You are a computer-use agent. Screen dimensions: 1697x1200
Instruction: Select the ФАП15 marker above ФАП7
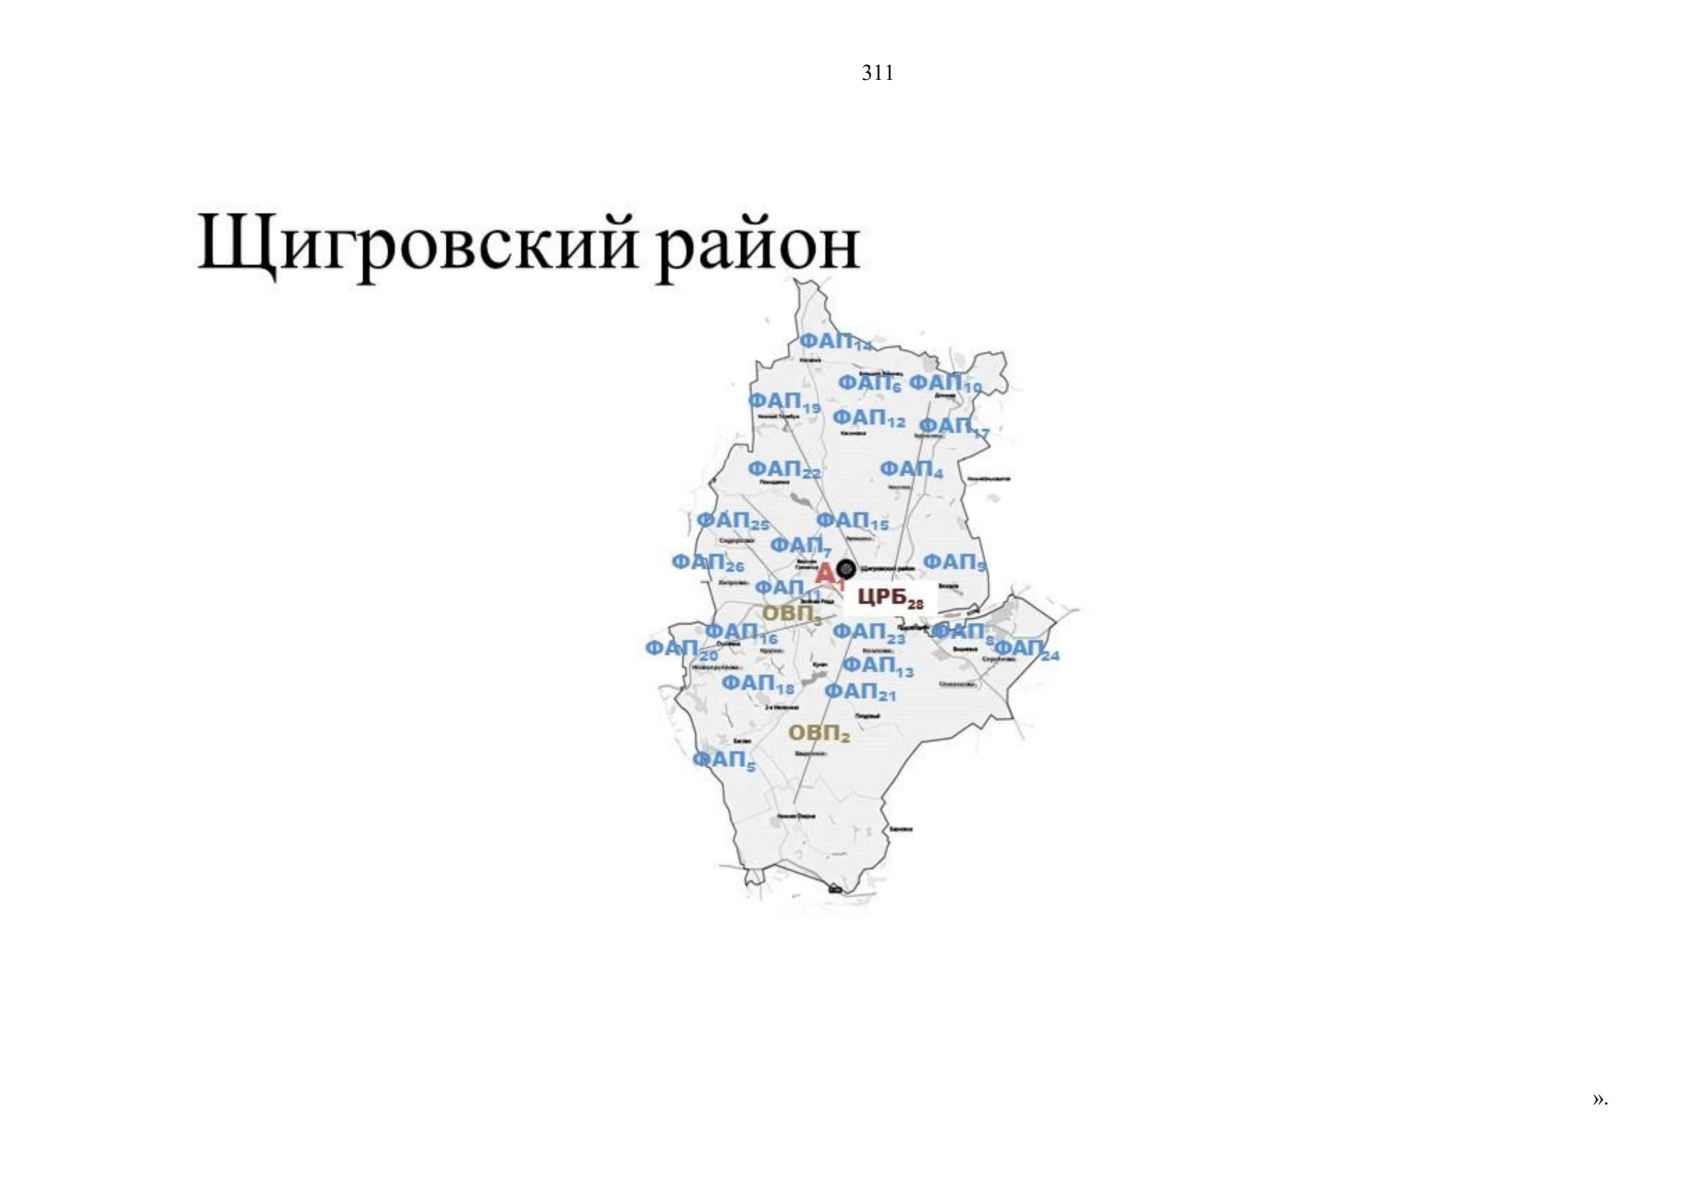tap(851, 521)
